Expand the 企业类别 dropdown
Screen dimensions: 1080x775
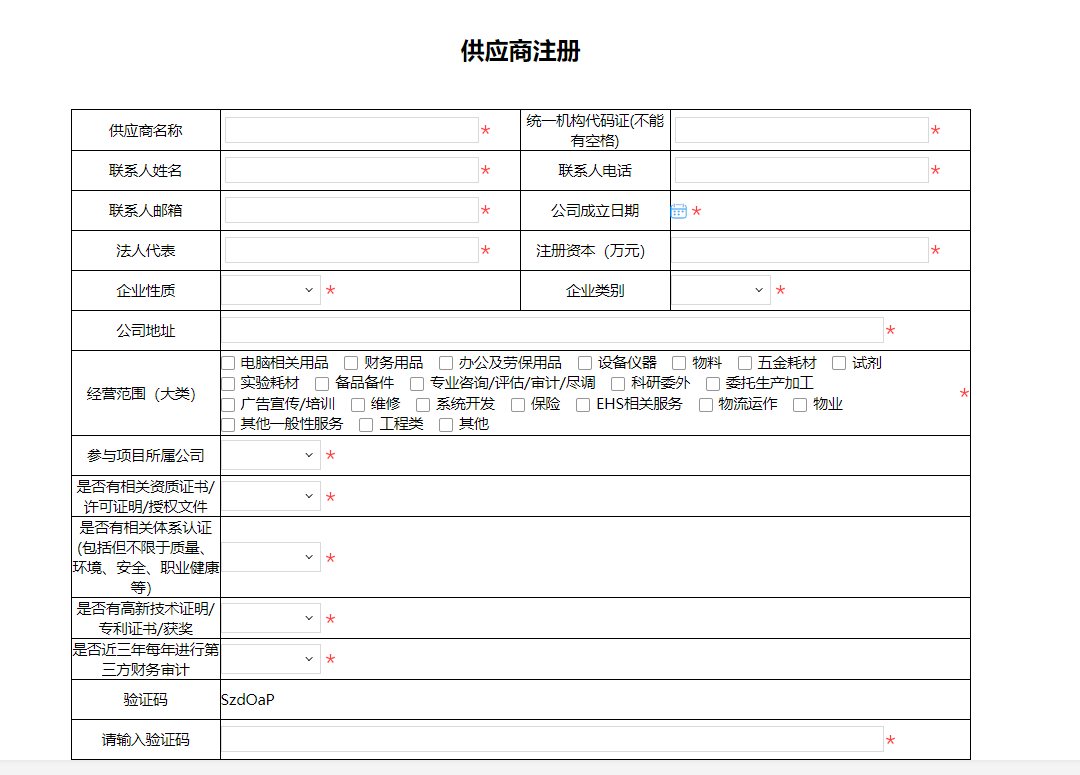[x=721, y=290]
